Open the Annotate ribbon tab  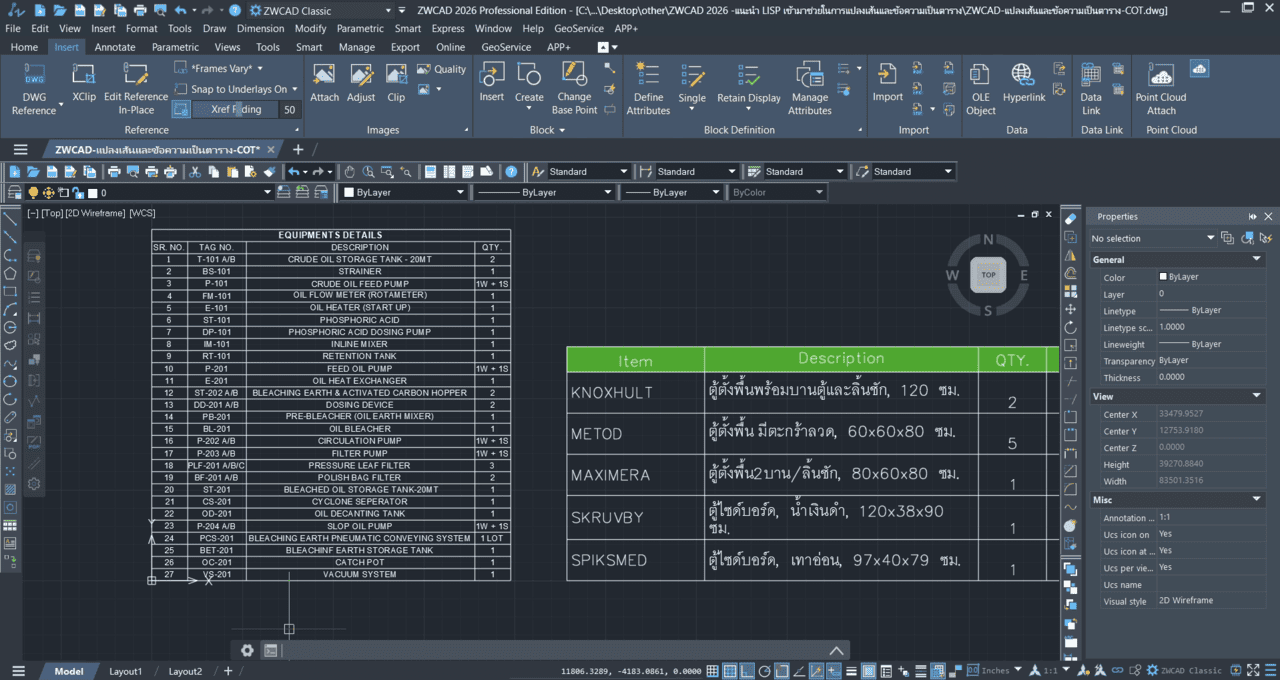click(x=114, y=47)
